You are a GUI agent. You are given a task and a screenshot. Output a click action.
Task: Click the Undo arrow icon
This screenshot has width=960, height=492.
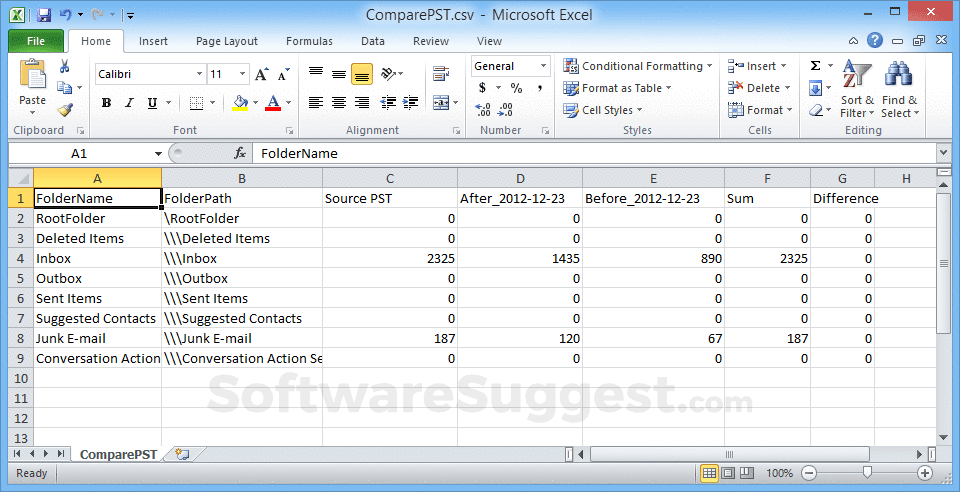(66, 15)
